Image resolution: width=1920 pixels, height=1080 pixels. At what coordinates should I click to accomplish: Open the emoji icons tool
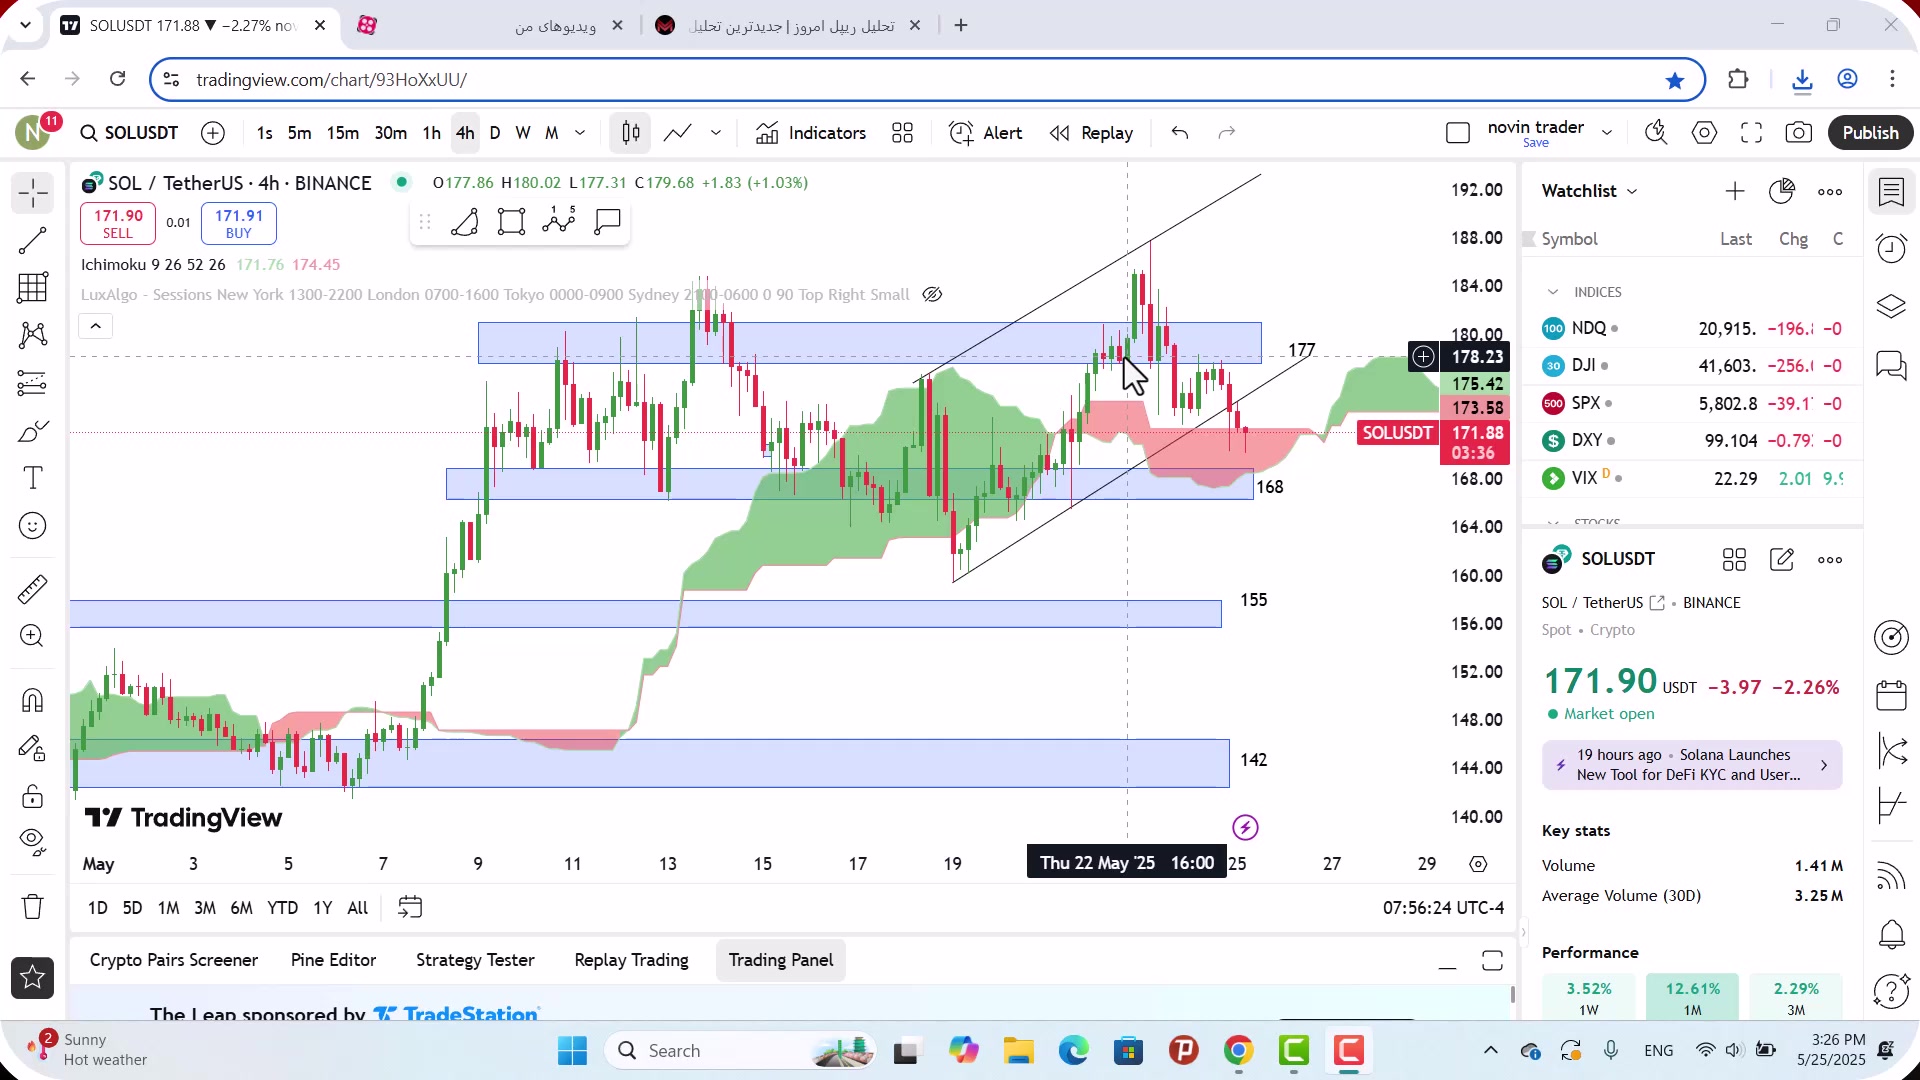(x=33, y=526)
